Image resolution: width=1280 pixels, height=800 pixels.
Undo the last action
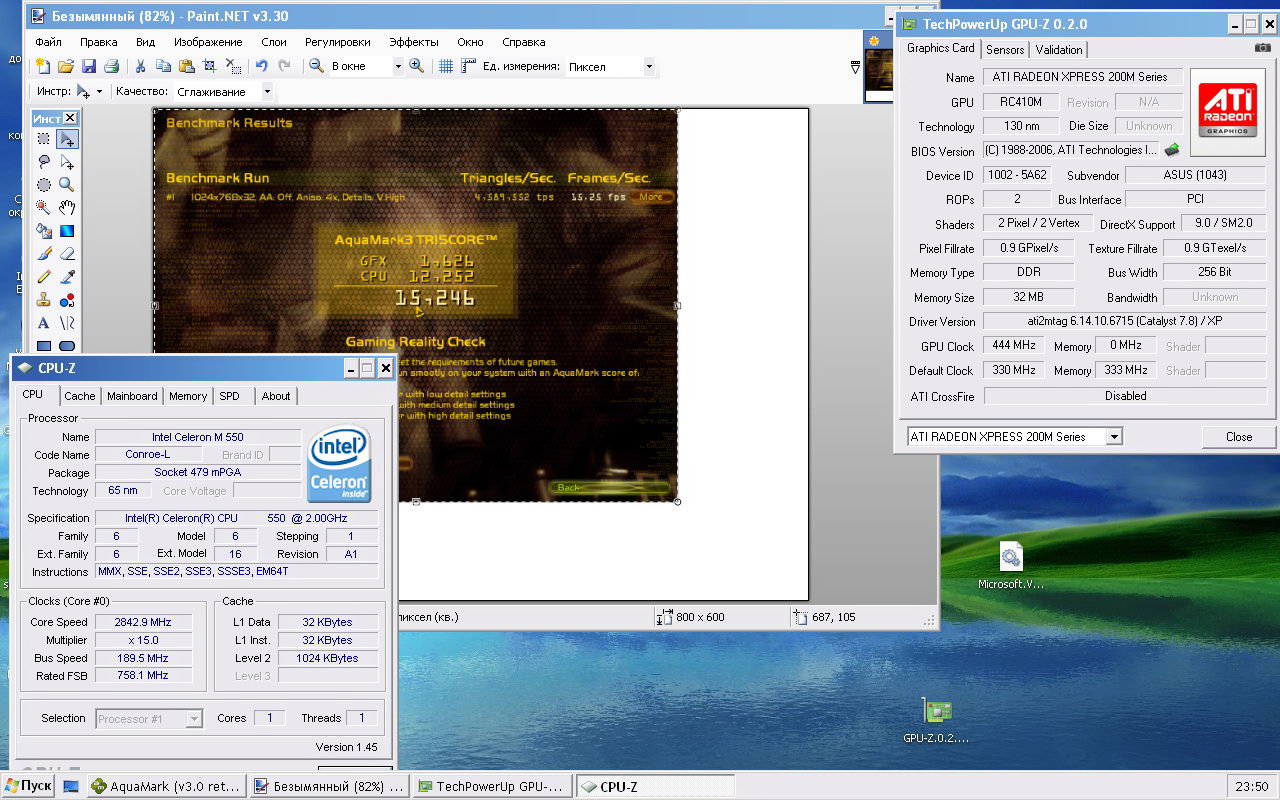pos(262,66)
